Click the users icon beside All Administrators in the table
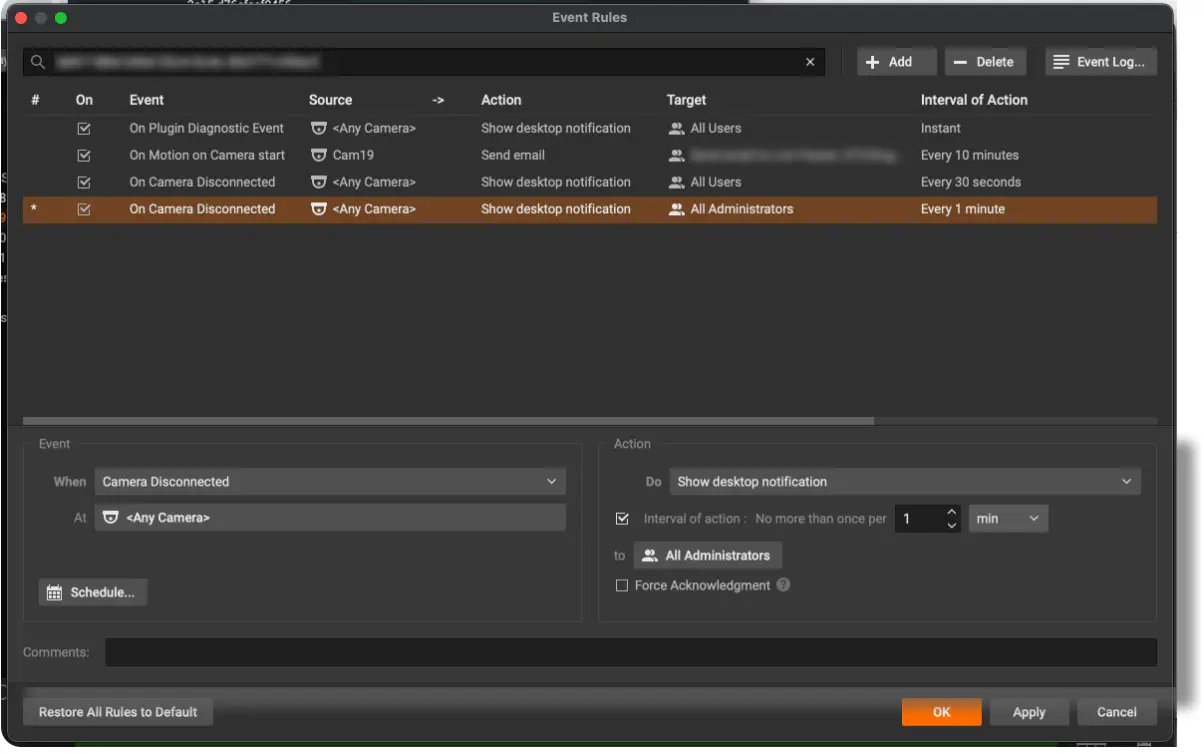The height and width of the screenshot is (754, 1204). point(677,209)
